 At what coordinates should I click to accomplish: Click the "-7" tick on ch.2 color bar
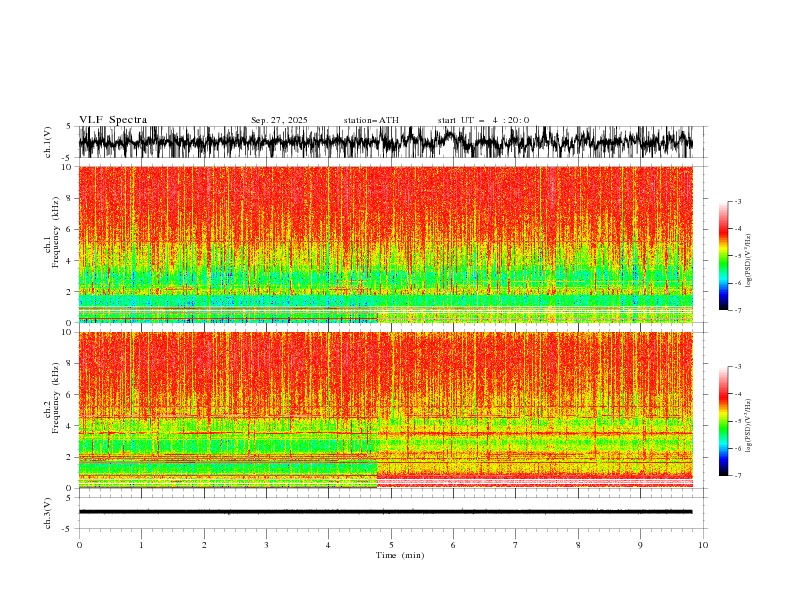coord(738,476)
